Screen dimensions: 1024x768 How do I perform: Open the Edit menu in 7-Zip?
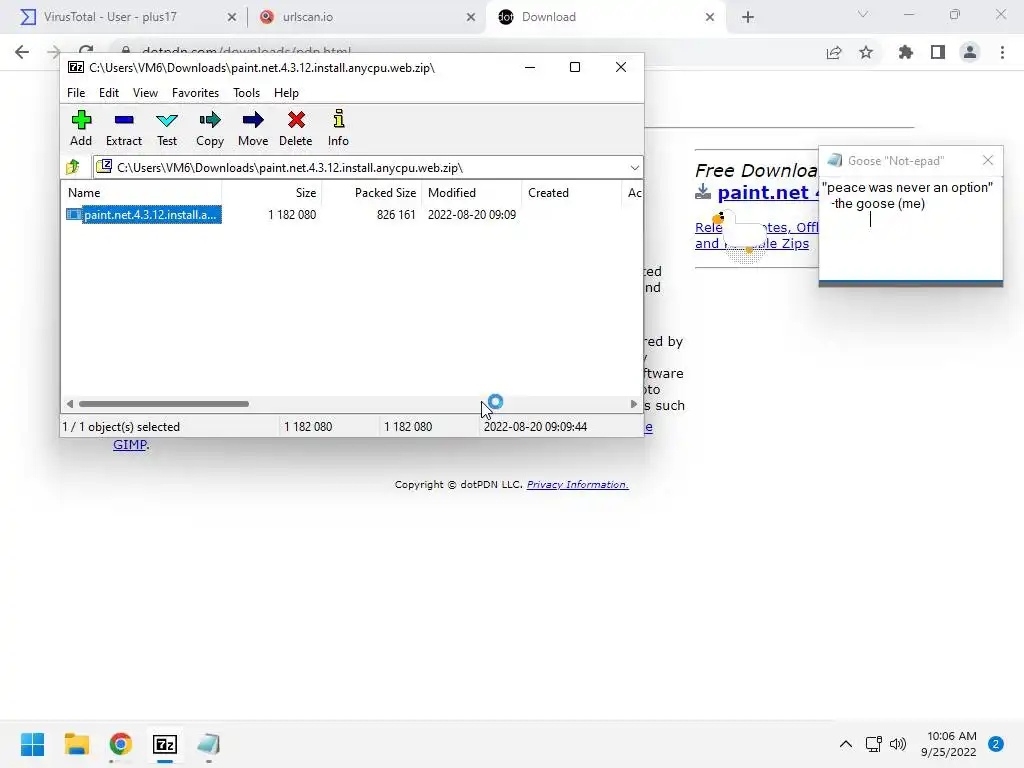109,93
